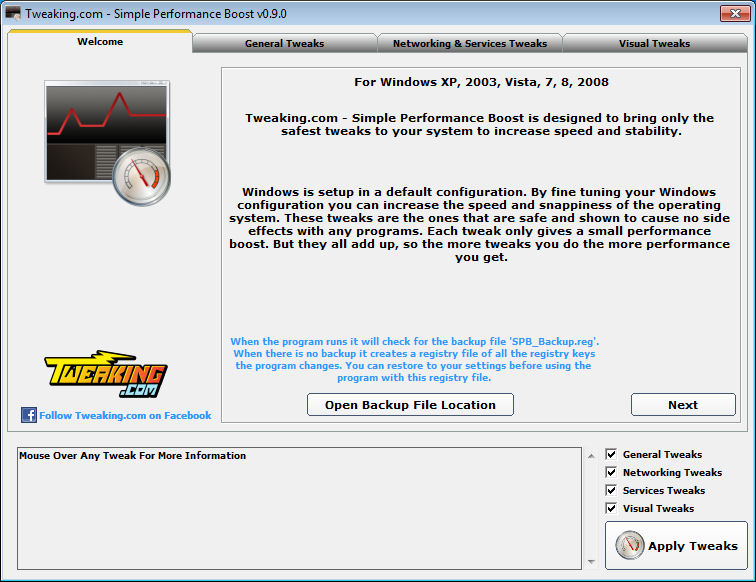Click the Facebook icon
Image resolution: width=756 pixels, height=582 pixels.
point(28,415)
